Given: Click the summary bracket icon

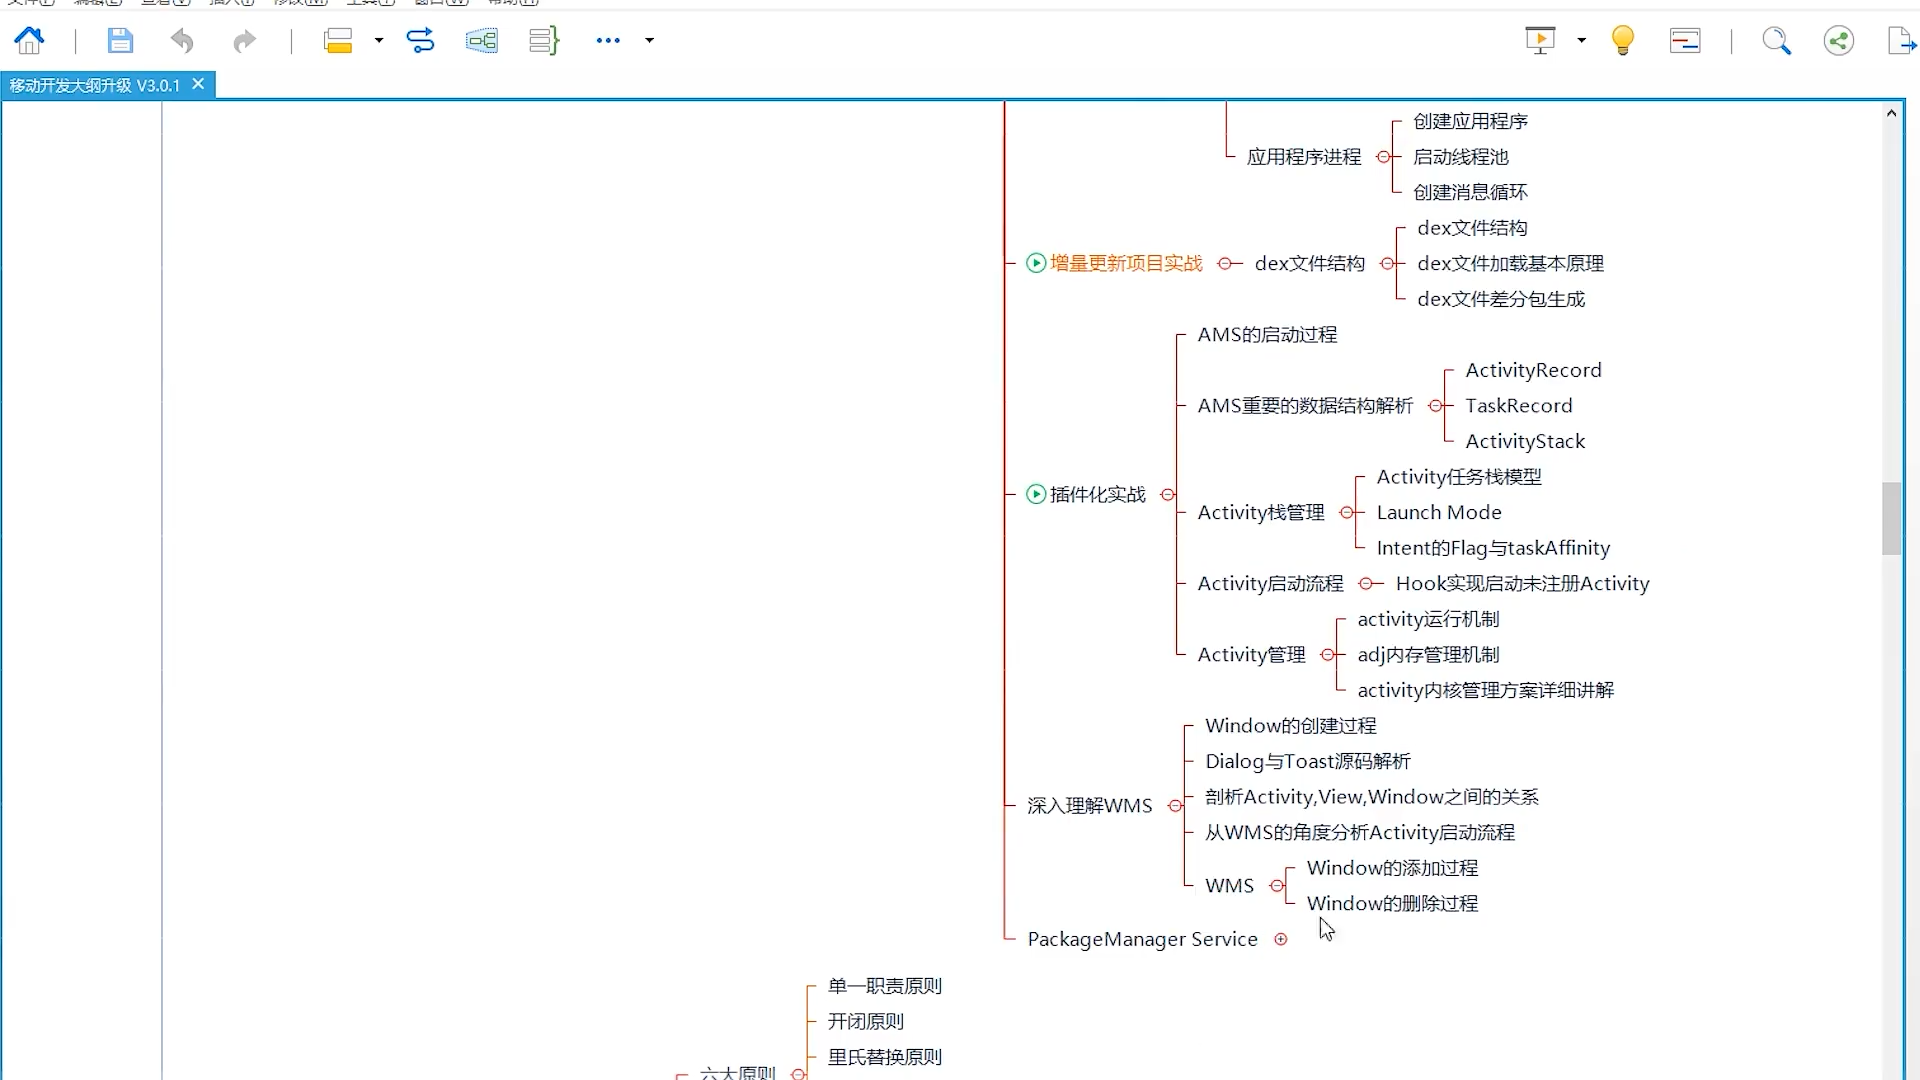Looking at the screenshot, I should (x=543, y=41).
